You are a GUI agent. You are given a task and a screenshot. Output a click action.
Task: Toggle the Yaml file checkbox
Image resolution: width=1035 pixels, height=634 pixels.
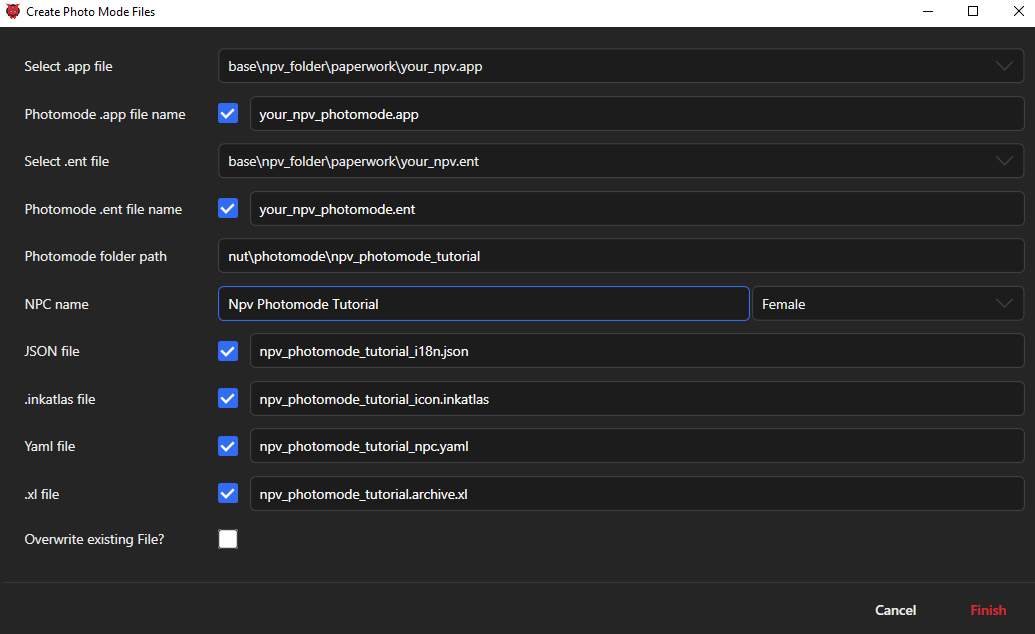pyautogui.click(x=228, y=446)
